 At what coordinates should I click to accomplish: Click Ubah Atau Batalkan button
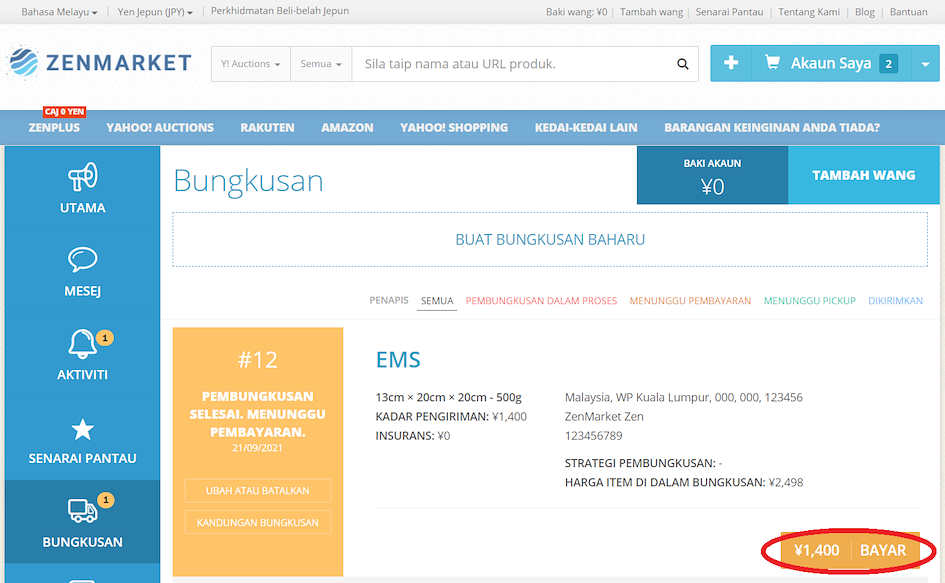[258, 491]
